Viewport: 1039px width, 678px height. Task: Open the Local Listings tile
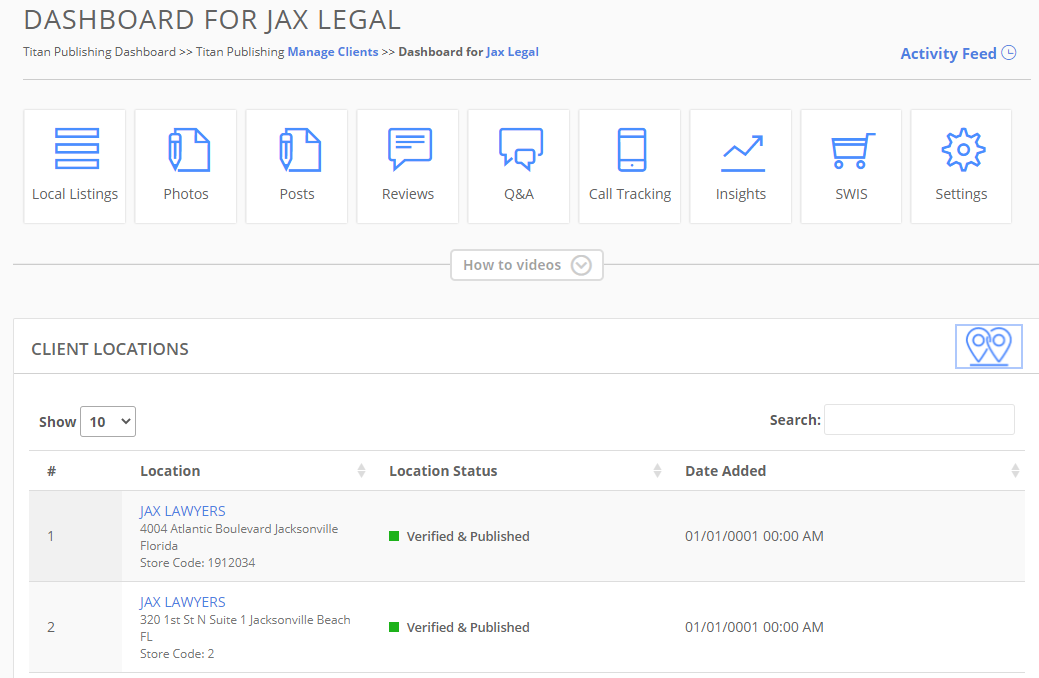point(75,166)
